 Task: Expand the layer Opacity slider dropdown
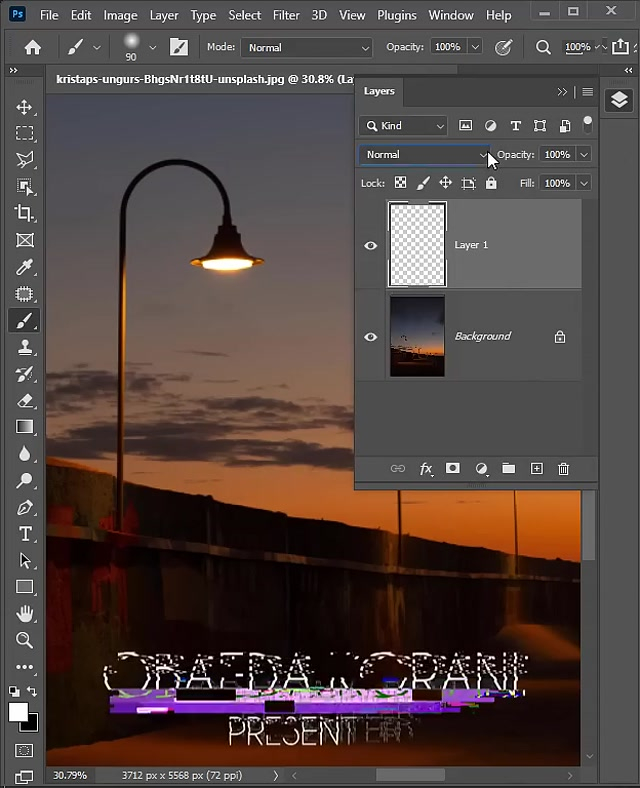[x=583, y=155]
